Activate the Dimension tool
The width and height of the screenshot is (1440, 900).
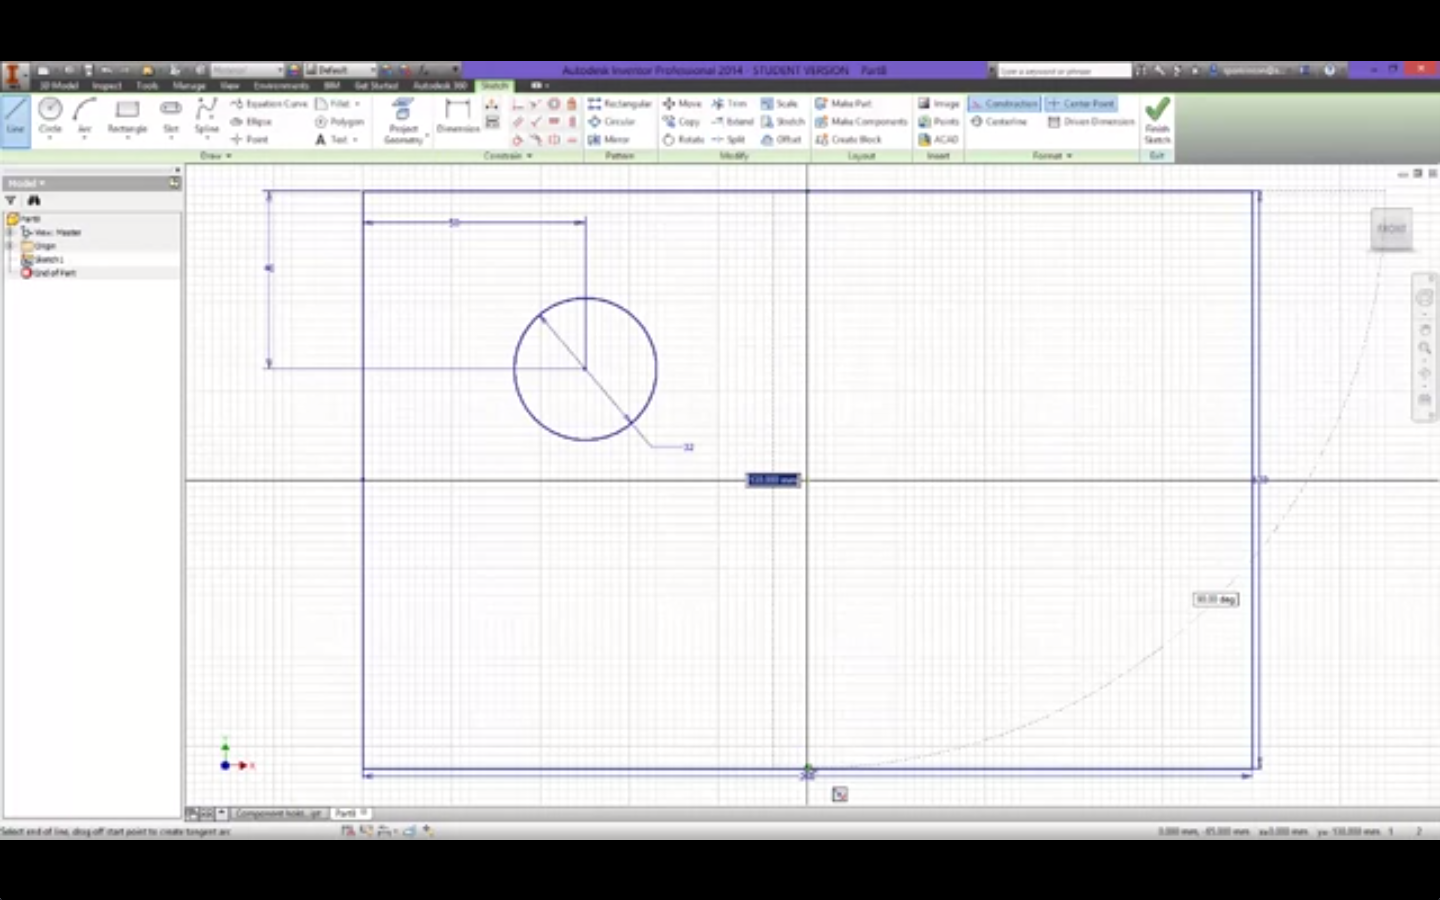pos(458,118)
